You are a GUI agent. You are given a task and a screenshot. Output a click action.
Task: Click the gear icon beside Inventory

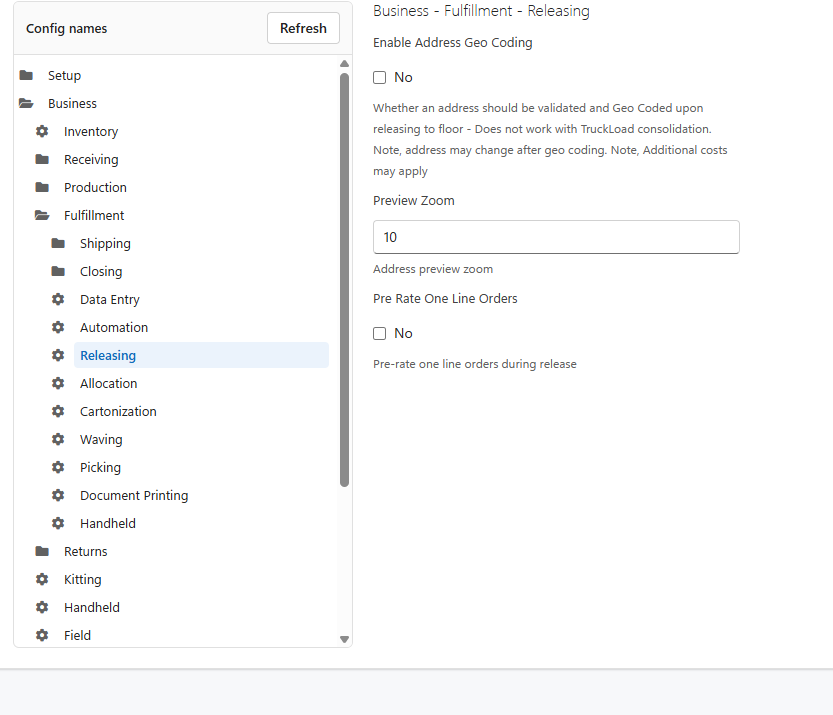tap(42, 131)
